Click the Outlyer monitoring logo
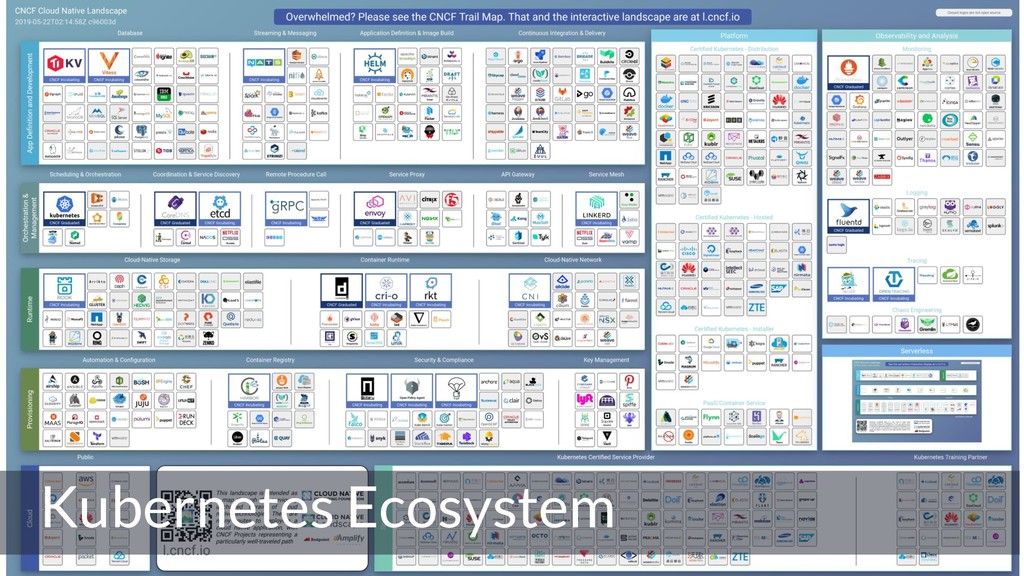 coord(904,138)
